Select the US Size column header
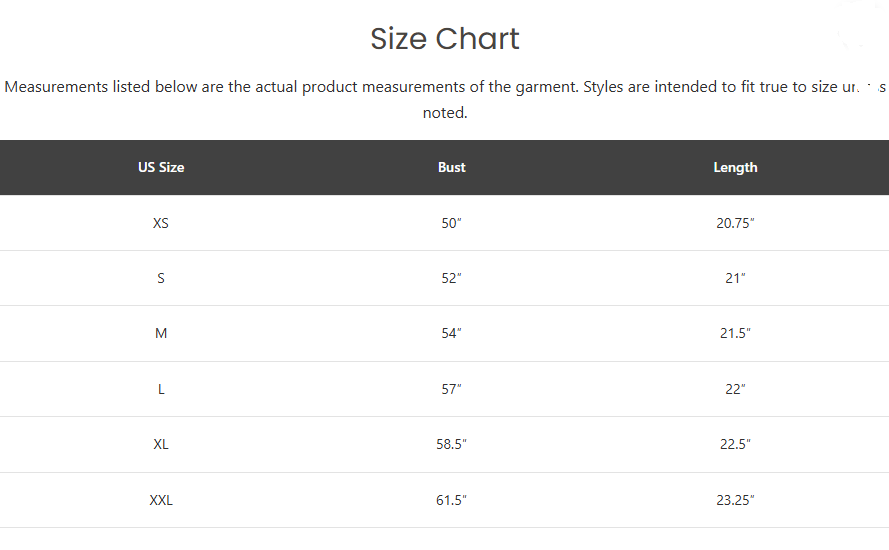Screen dimensions: 889x550 [161, 167]
